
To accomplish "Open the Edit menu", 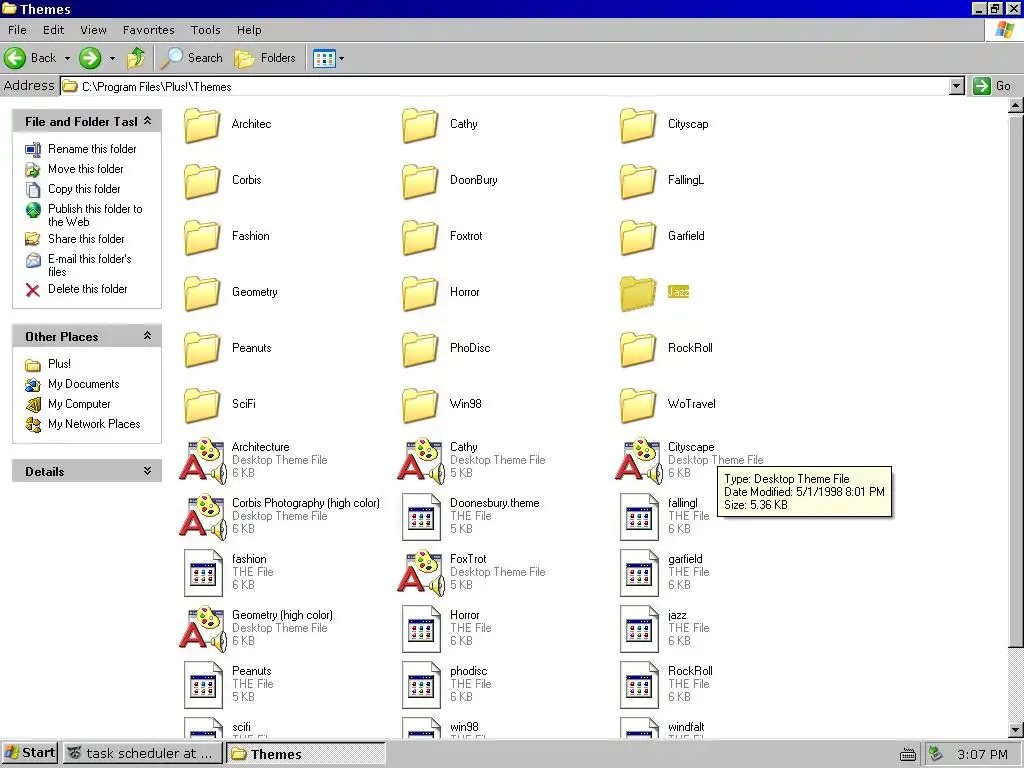I will 54,30.
